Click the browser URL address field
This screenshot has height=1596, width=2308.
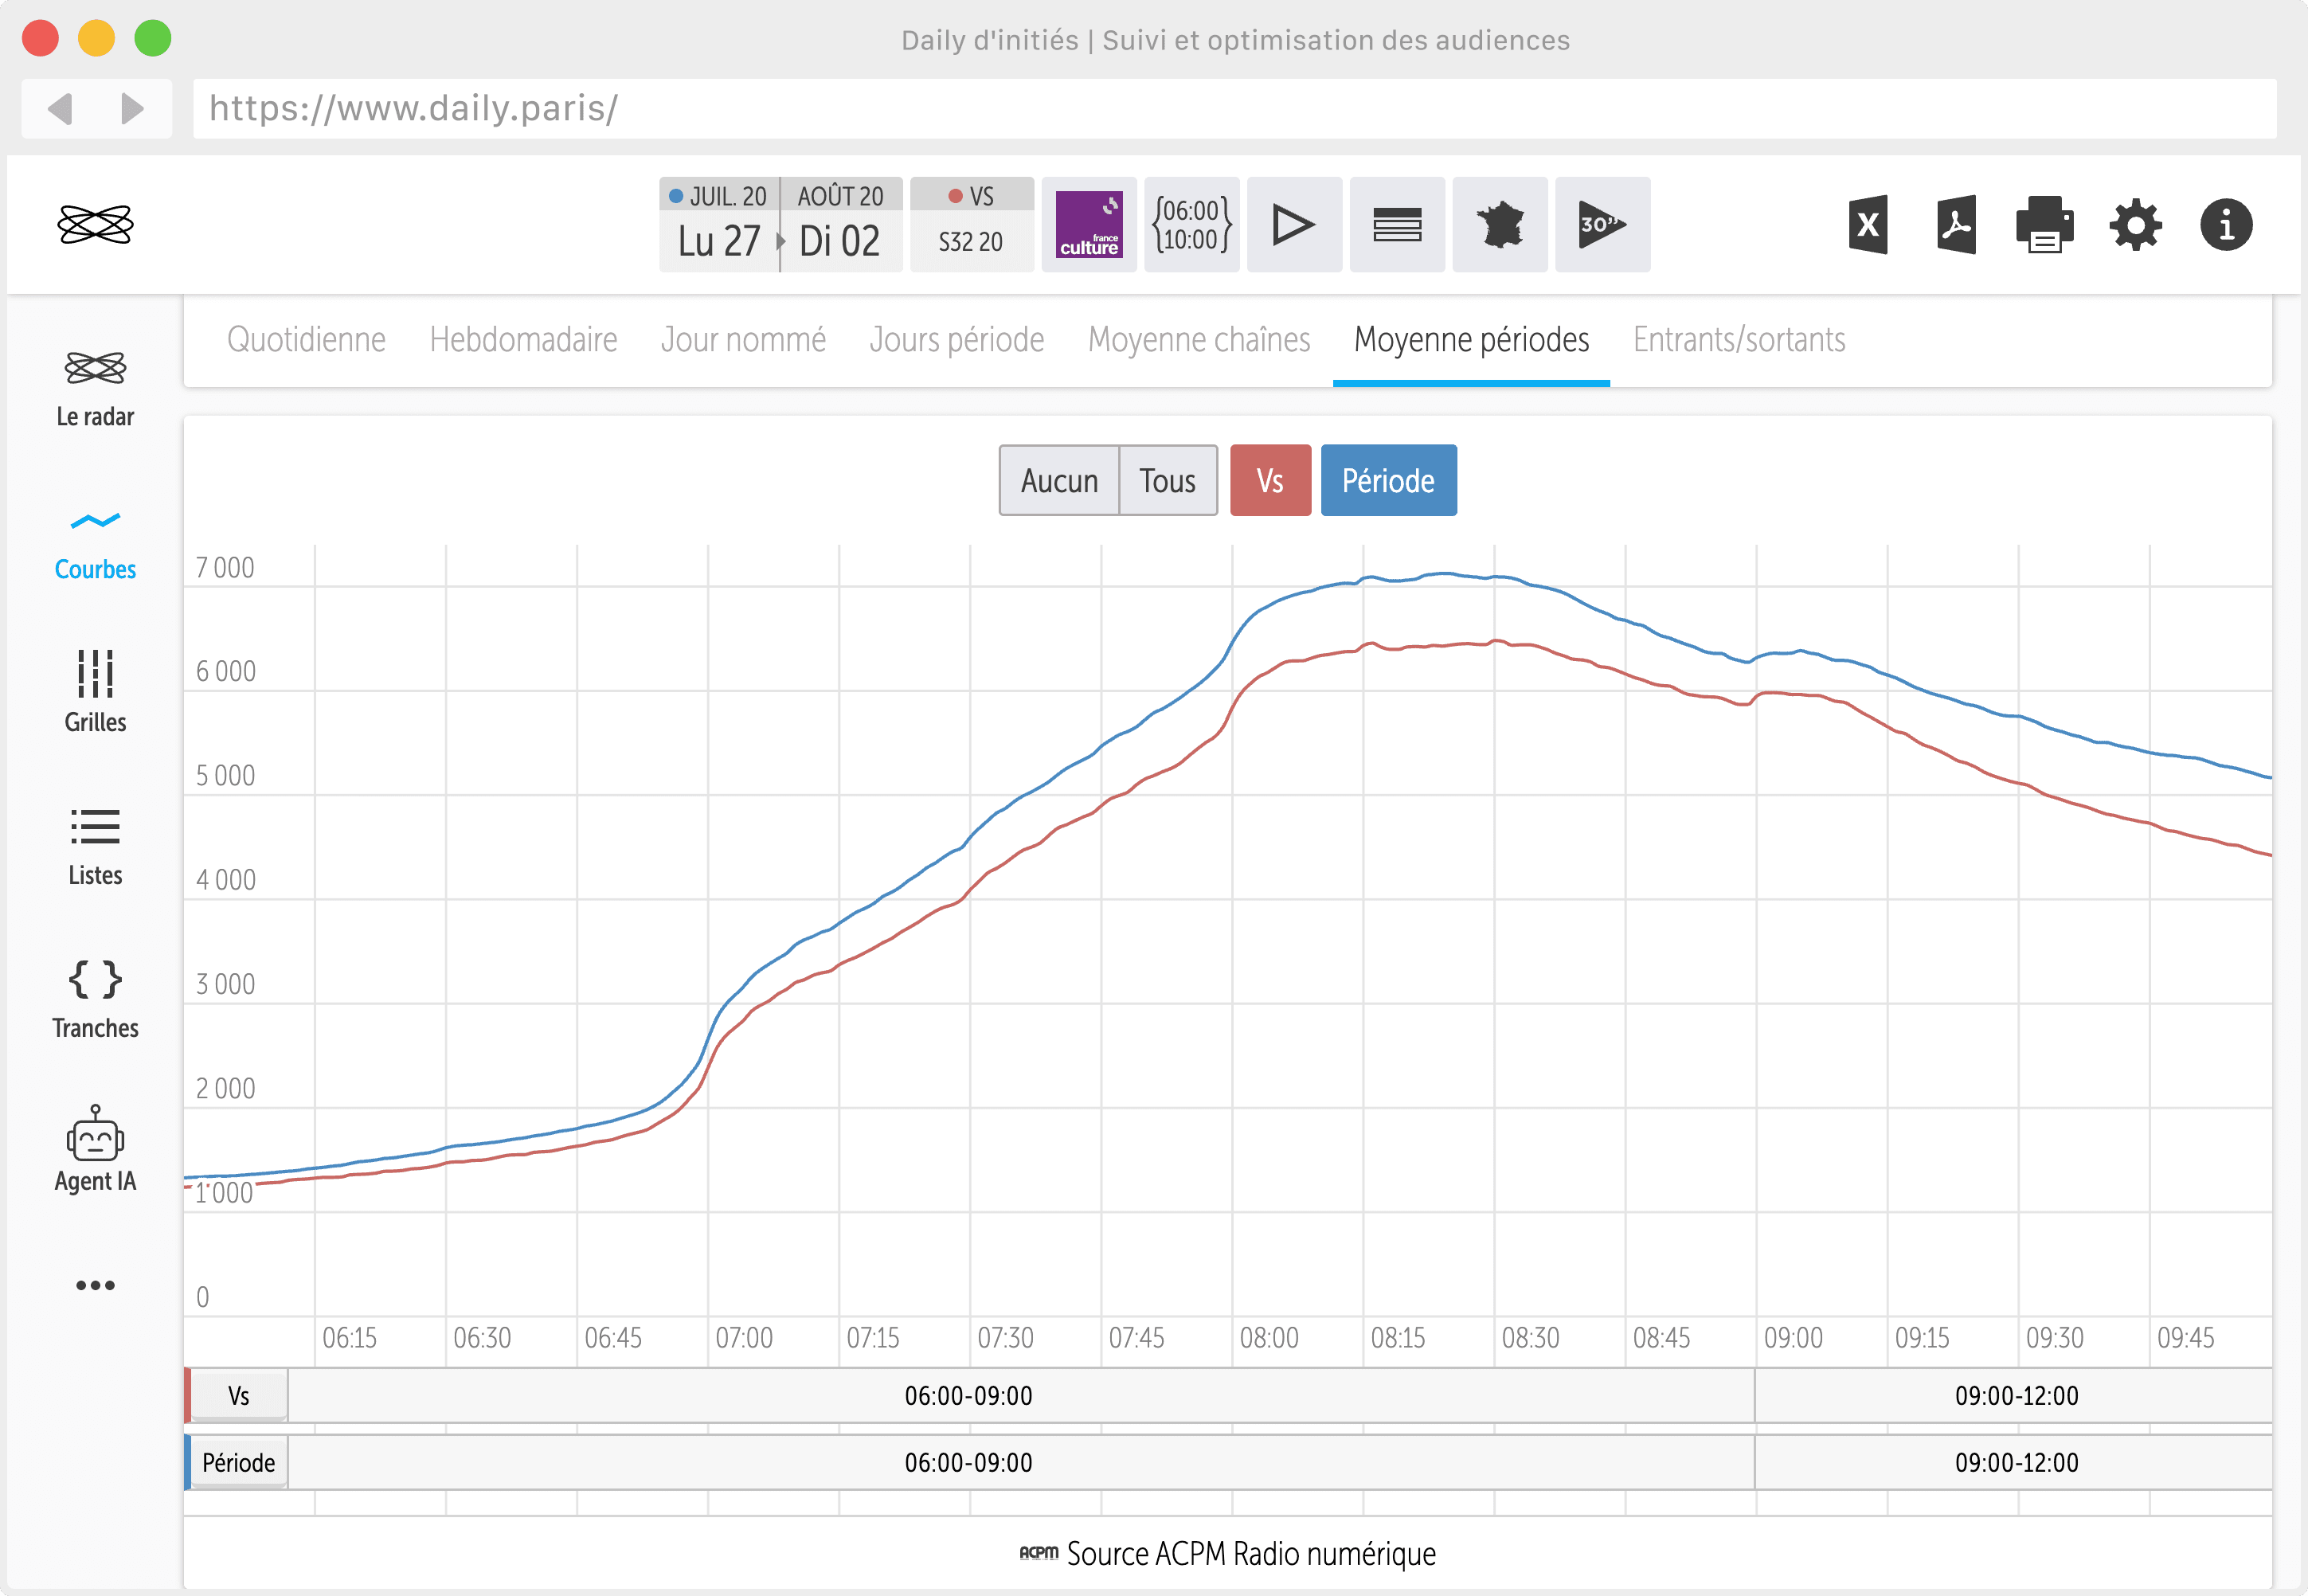(1234, 108)
